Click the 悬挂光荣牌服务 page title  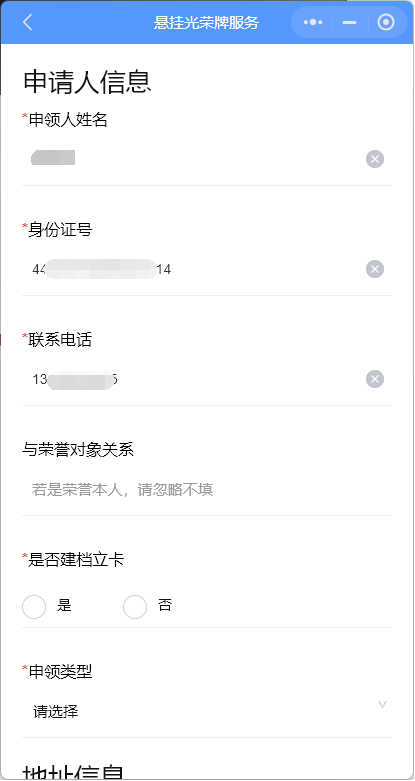pos(207,23)
